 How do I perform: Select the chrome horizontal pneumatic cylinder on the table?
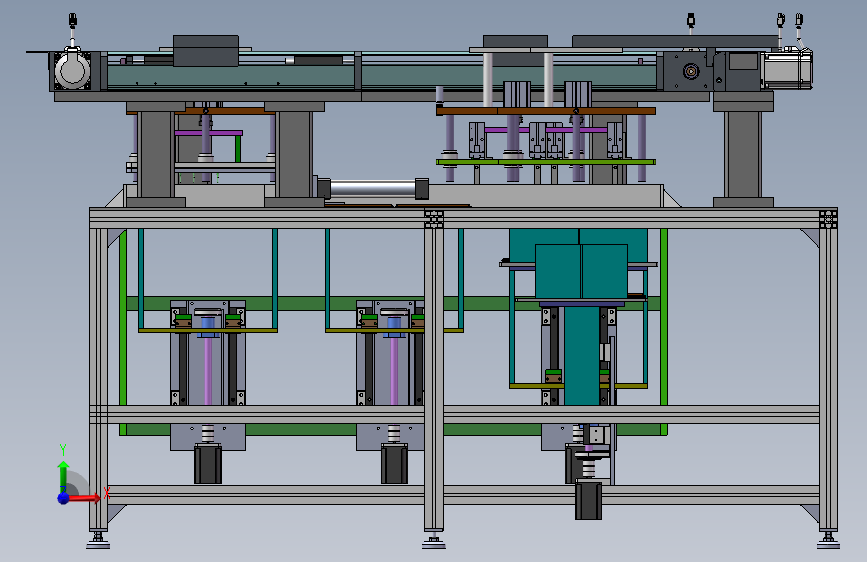[x=374, y=188]
